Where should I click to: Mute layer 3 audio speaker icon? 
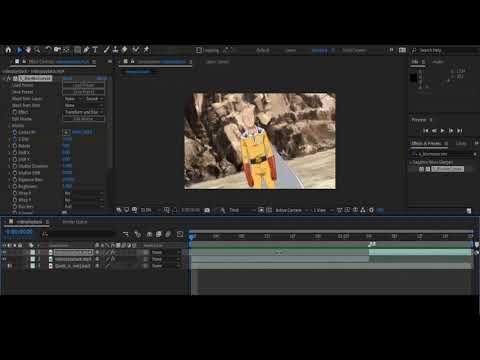[10, 266]
